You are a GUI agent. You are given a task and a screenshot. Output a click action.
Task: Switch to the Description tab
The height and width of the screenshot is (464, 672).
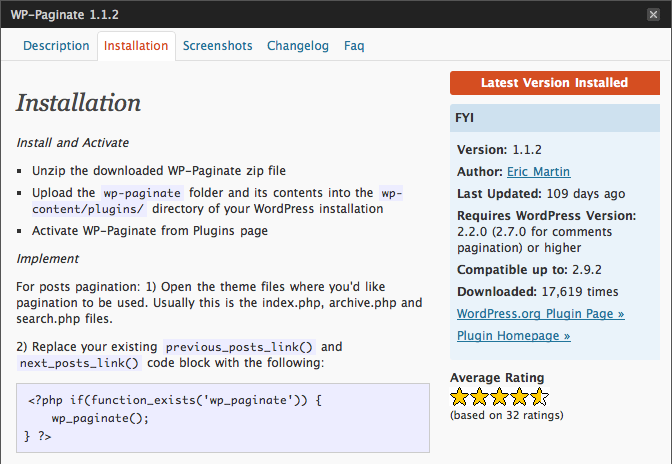pyautogui.click(x=56, y=46)
